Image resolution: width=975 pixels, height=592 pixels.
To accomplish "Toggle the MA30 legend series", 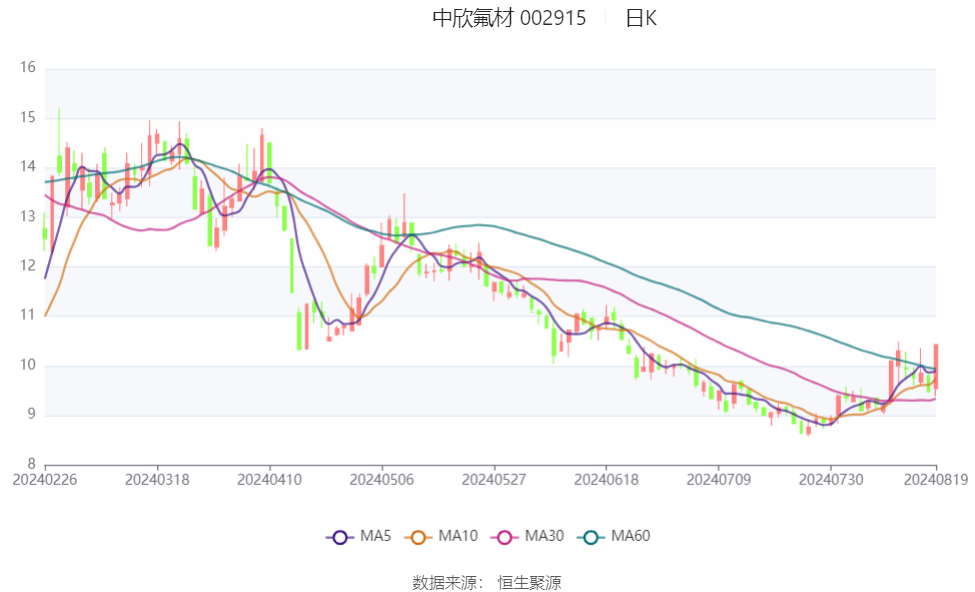I will 527,536.
